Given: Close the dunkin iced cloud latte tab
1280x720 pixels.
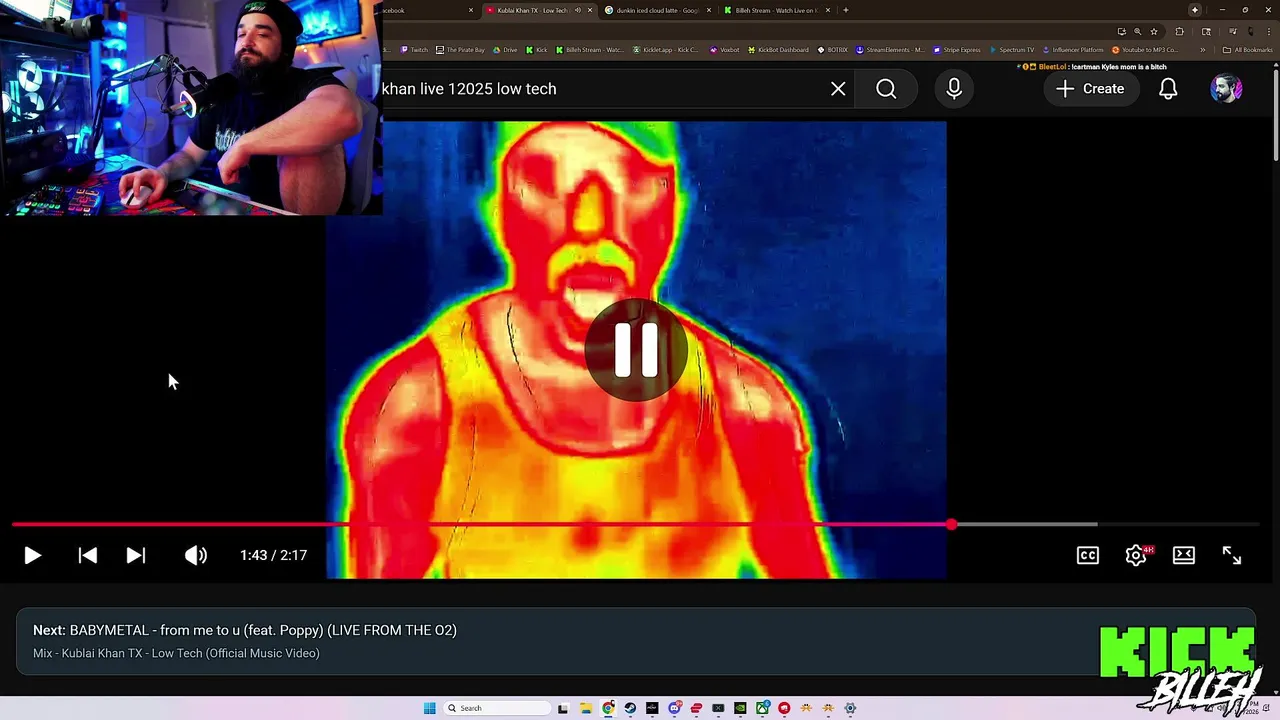Looking at the screenshot, I should point(709,10).
